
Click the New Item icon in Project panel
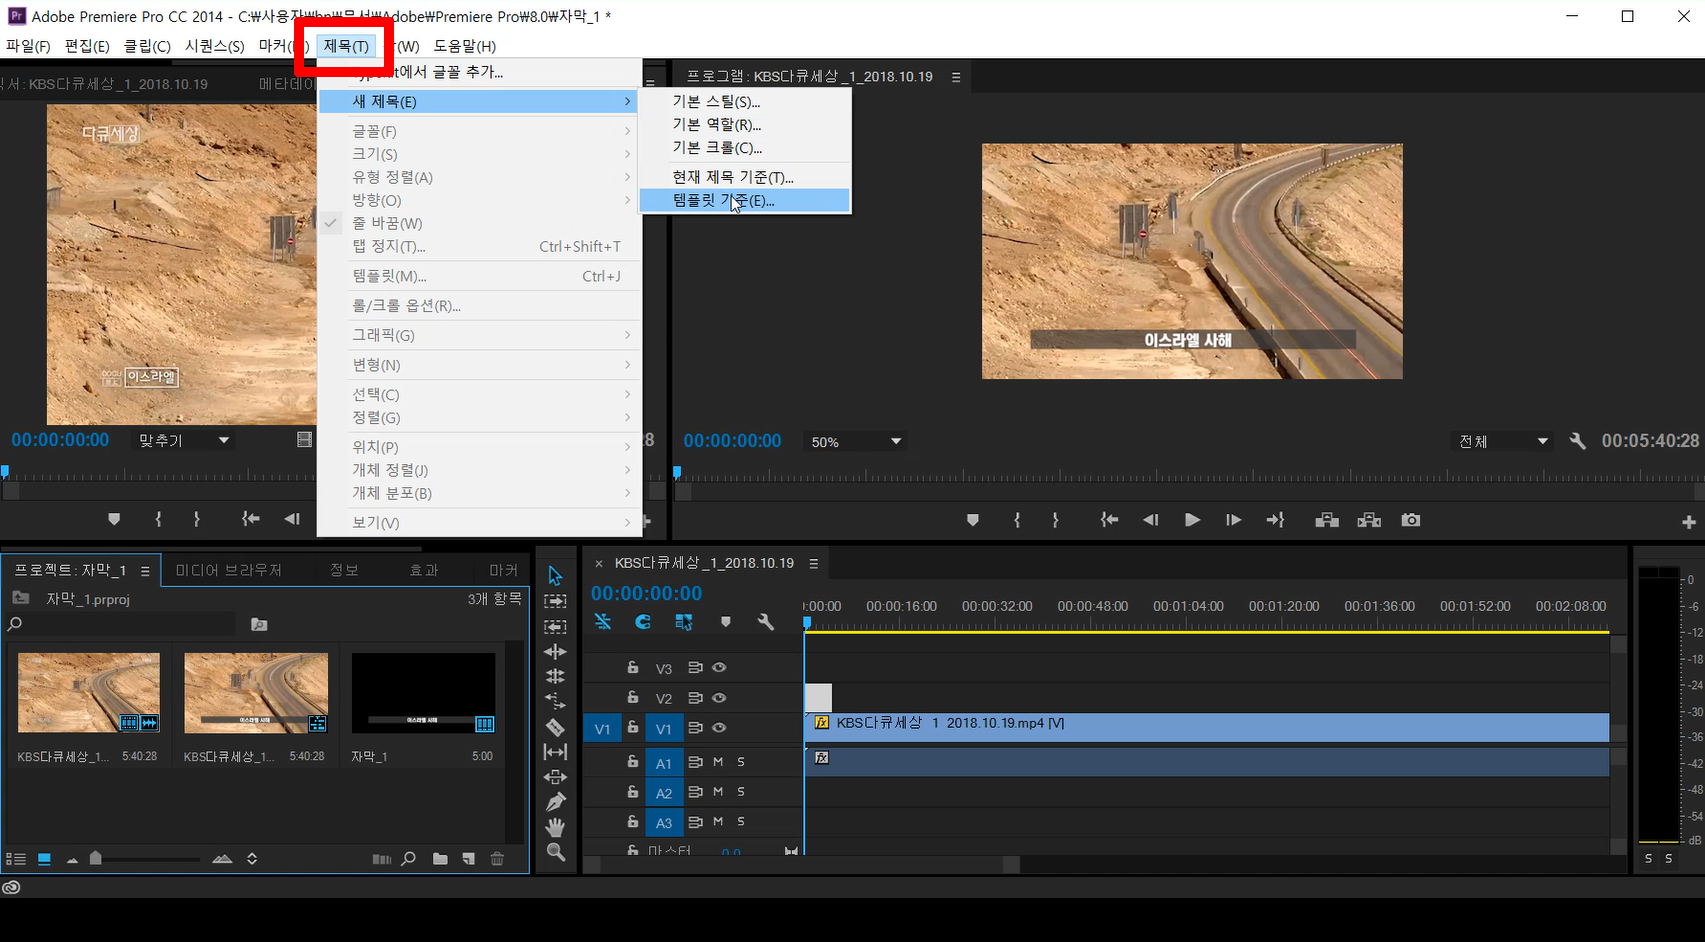(x=468, y=859)
